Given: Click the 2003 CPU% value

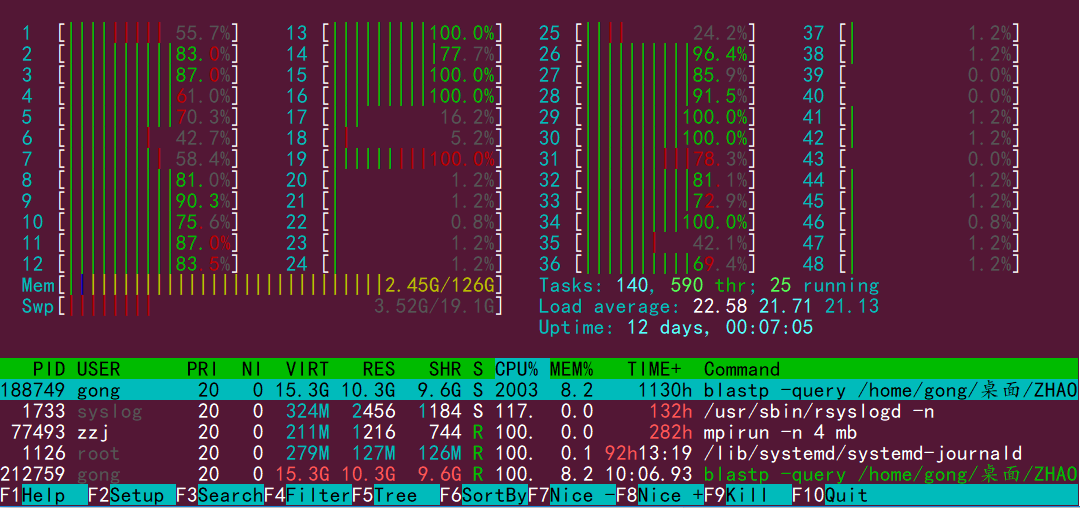Looking at the screenshot, I should point(517,390).
